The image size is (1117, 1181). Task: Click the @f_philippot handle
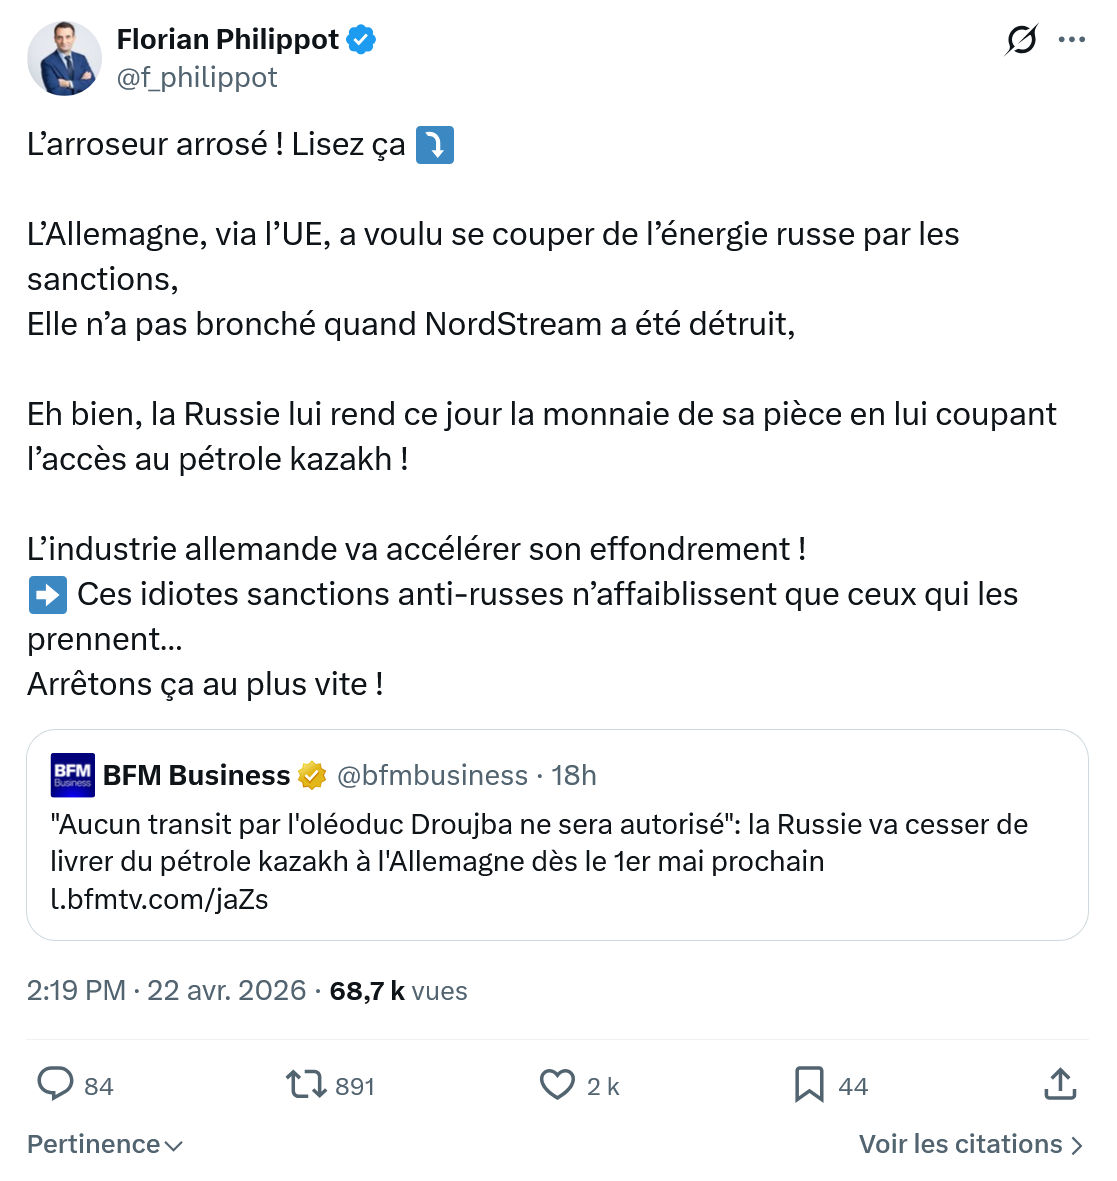click(198, 76)
